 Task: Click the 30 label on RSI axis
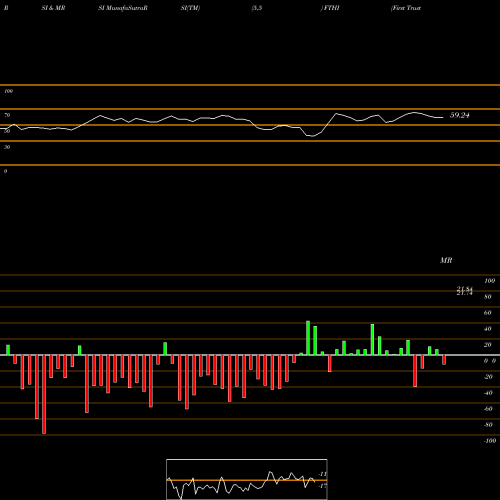(7, 147)
